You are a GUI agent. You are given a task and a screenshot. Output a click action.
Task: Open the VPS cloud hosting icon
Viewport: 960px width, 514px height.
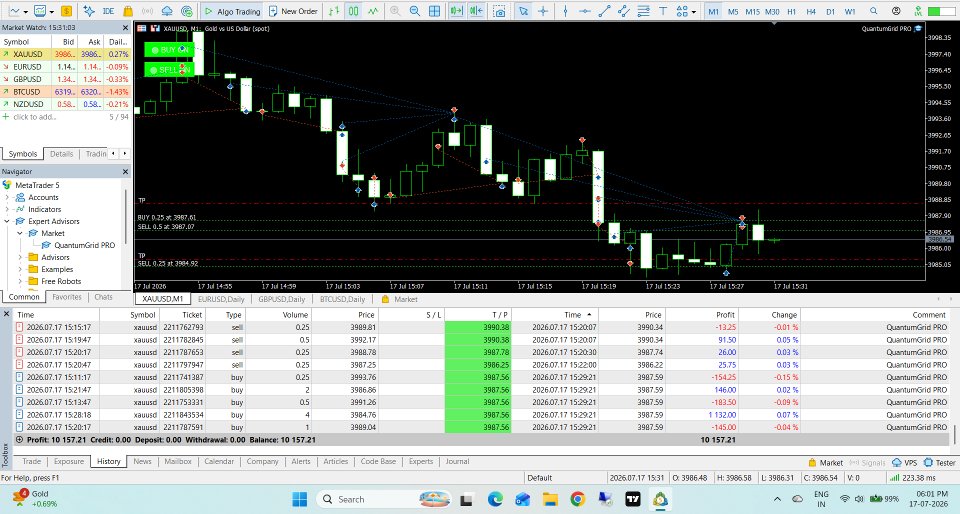[x=167, y=11]
